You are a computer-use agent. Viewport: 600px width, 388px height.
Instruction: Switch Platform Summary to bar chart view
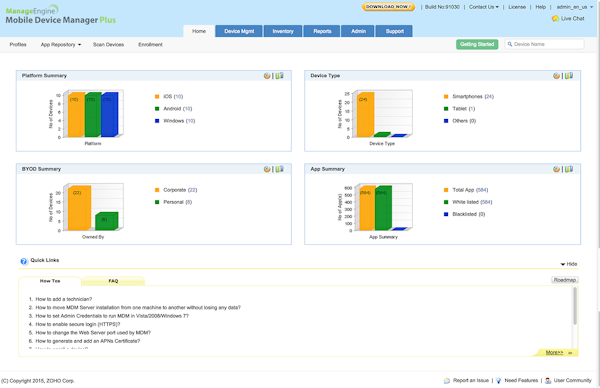[x=280, y=76]
